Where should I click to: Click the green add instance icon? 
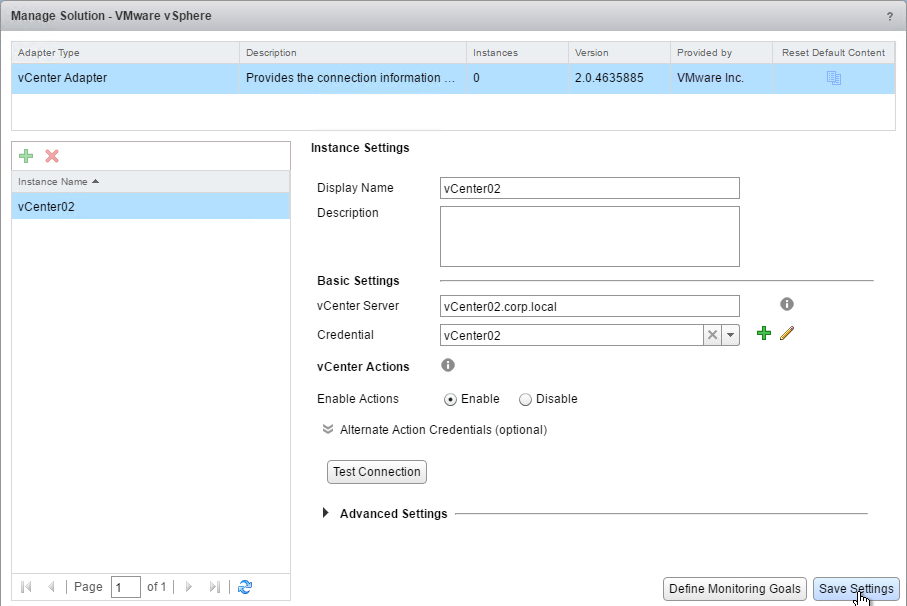27,156
